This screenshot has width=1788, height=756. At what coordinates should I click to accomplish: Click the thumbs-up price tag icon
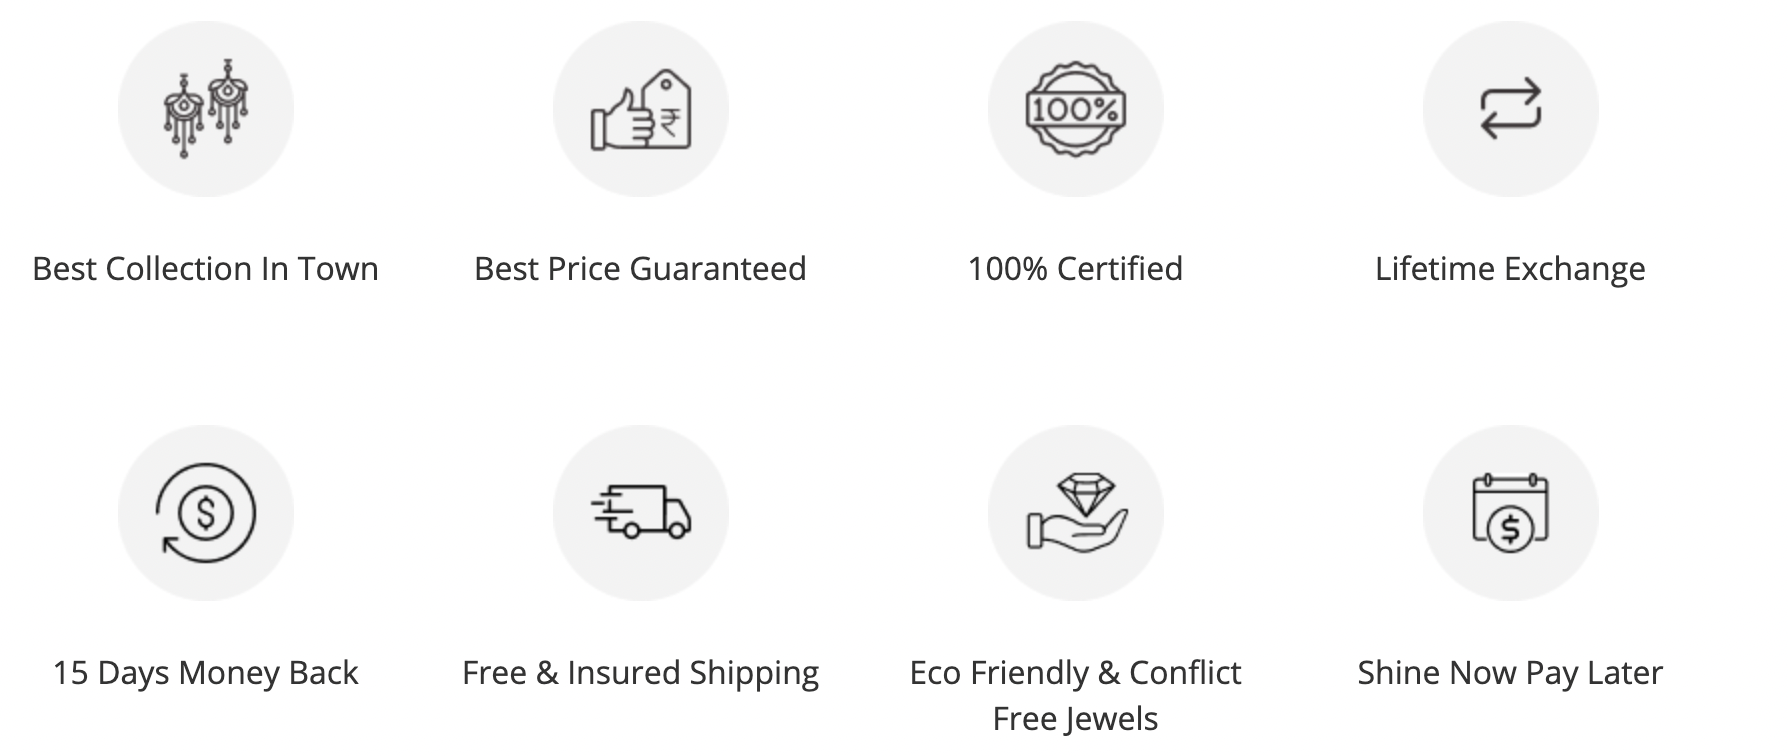(x=641, y=109)
